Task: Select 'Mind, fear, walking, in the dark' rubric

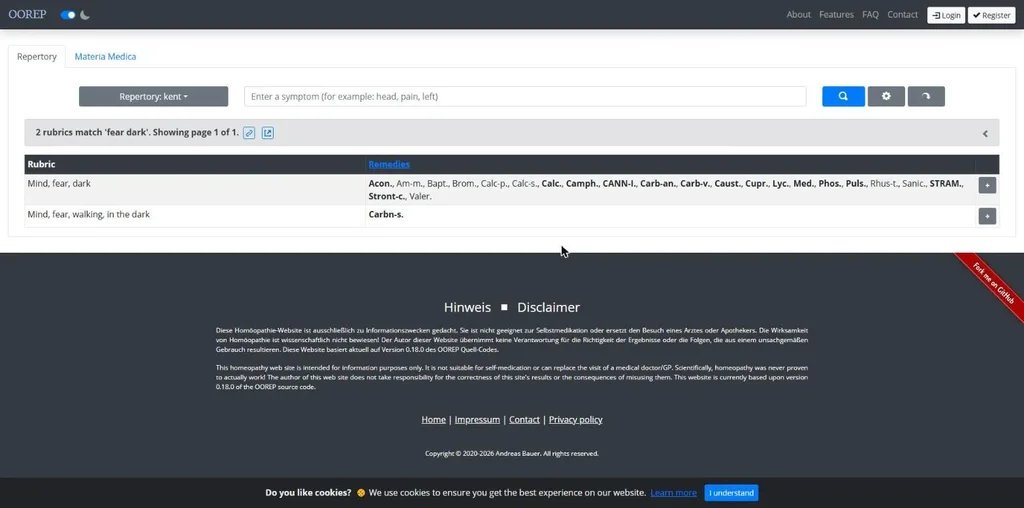Action: [x=88, y=214]
